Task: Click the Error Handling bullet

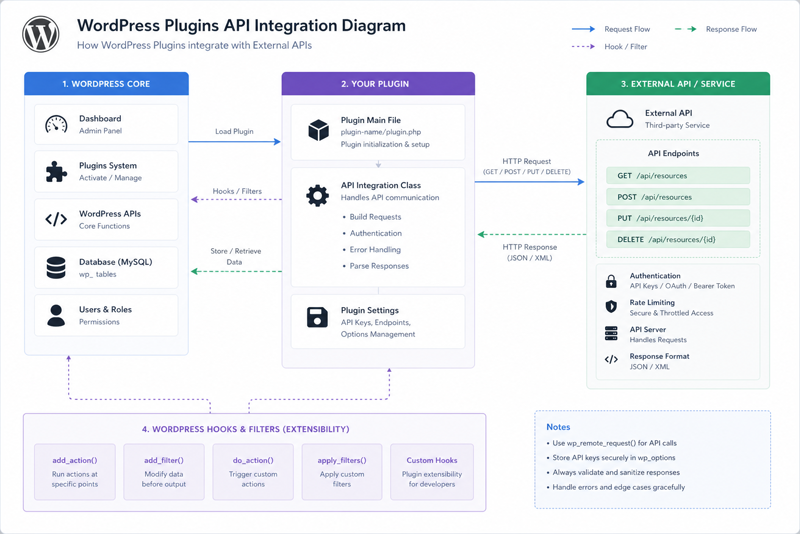Action: point(375,249)
